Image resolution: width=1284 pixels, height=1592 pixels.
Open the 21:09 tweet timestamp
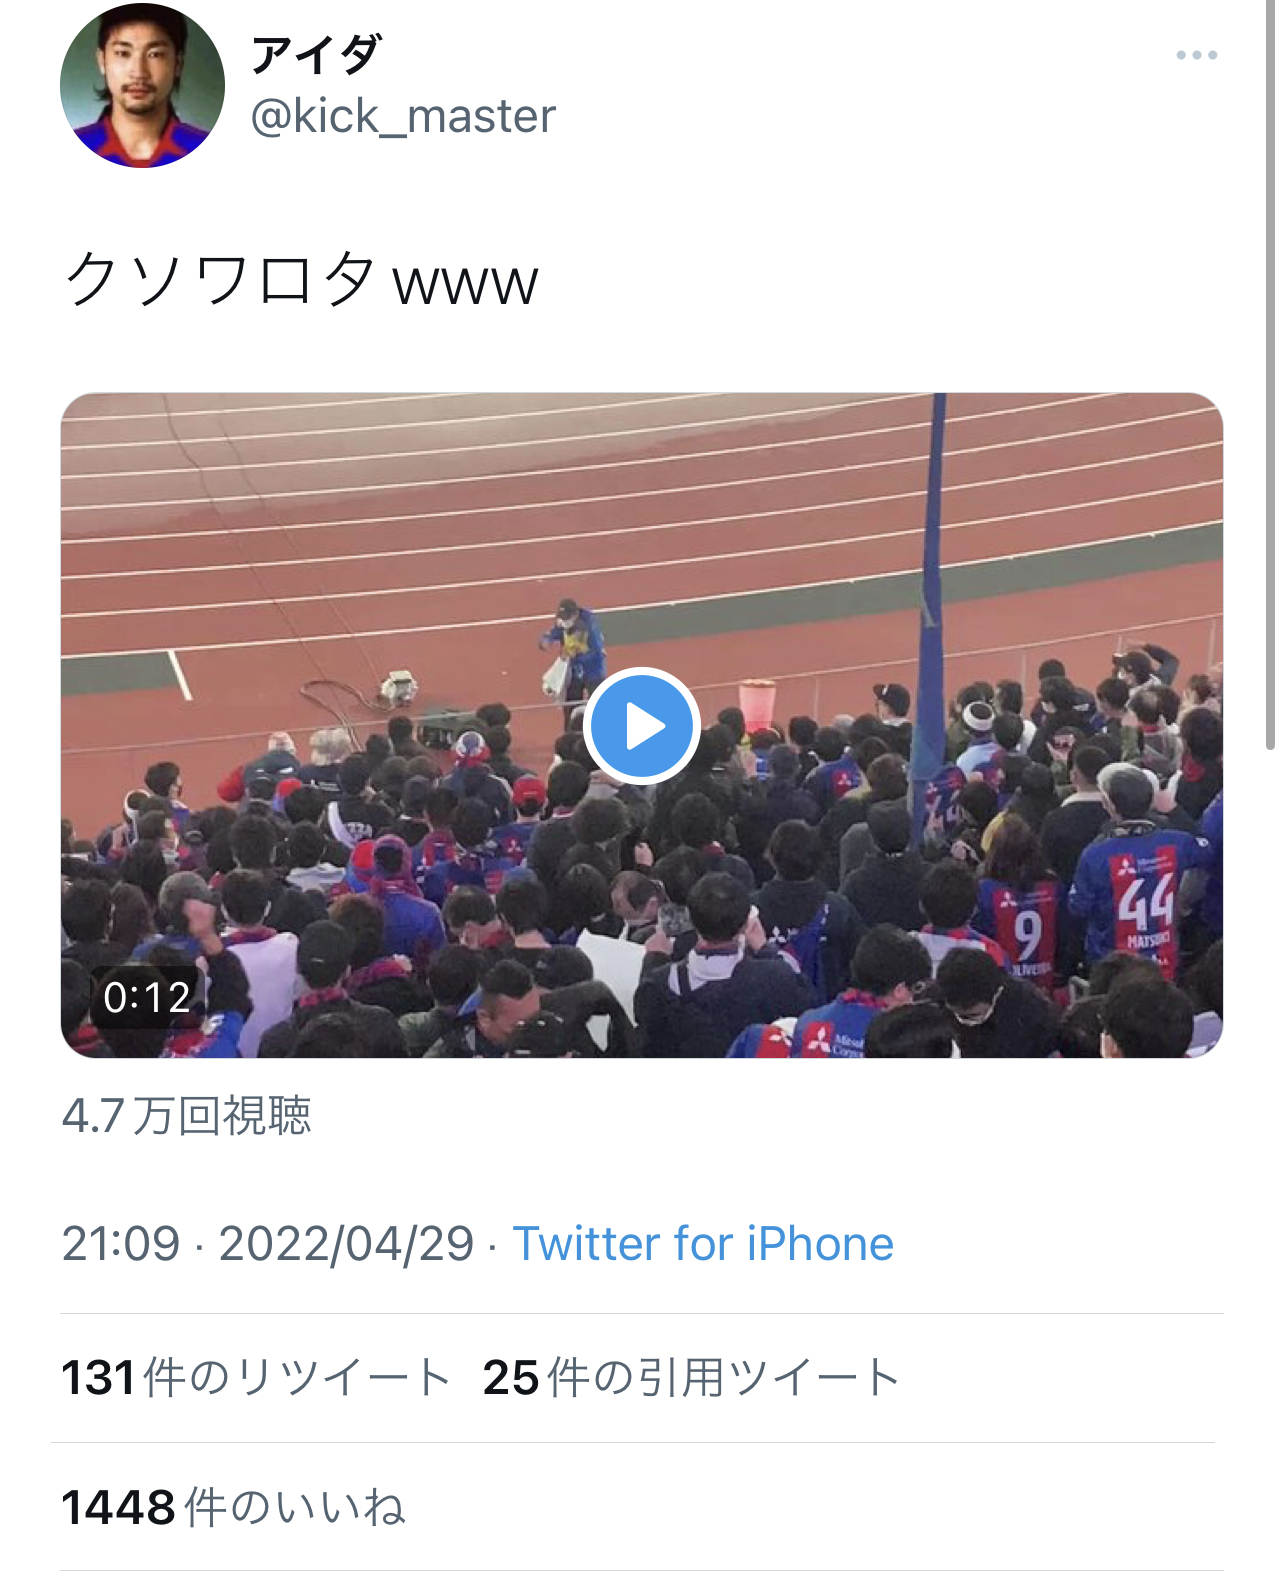(x=121, y=1244)
